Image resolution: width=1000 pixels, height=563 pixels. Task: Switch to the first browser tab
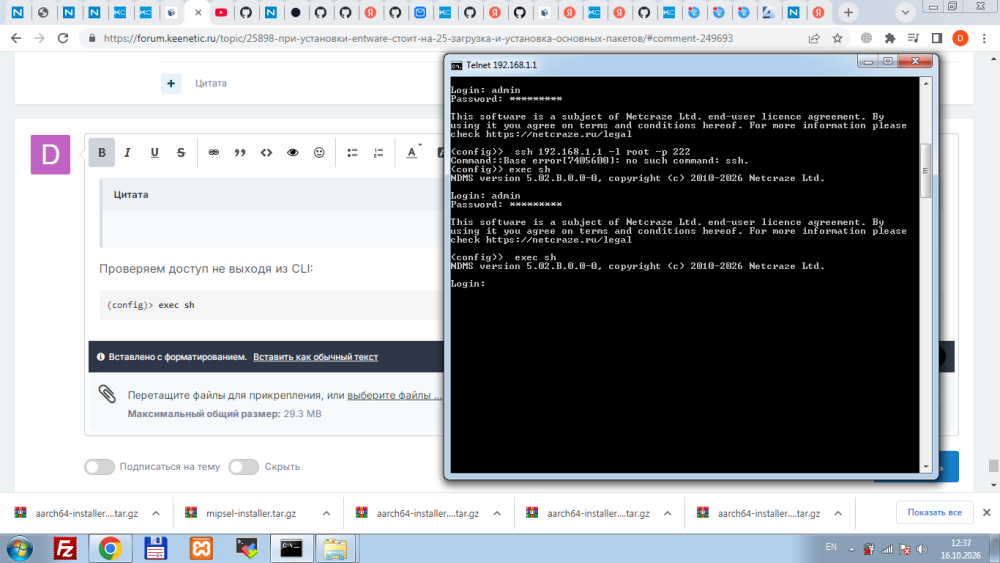(18, 12)
